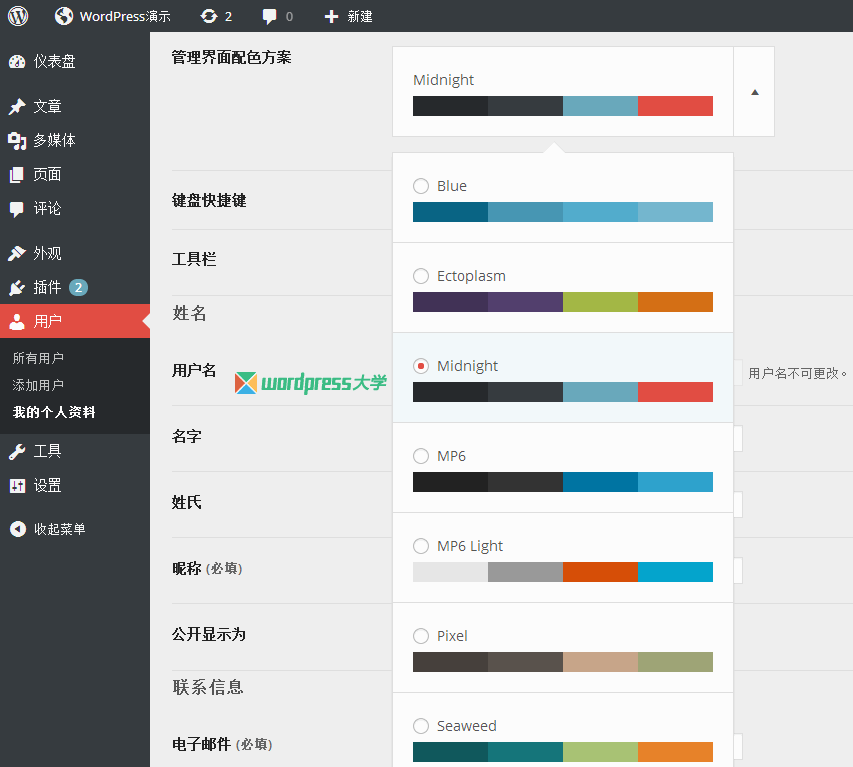
Task: Click the 仪表盘 dashboard icon
Action: 17,61
